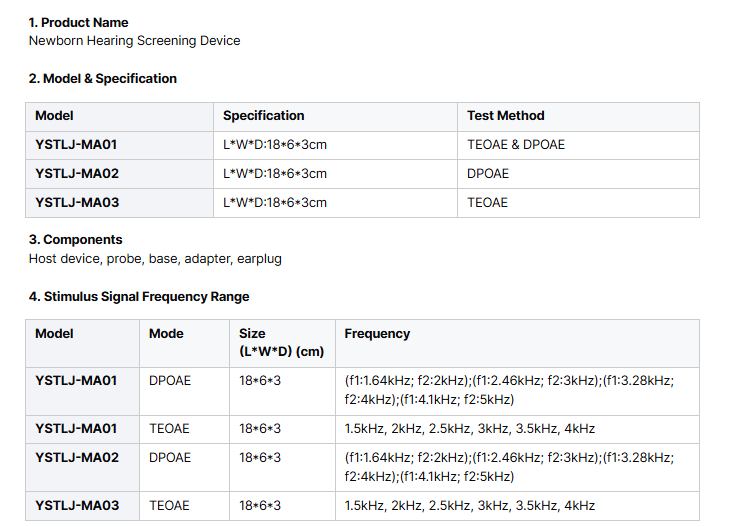The width and height of the screenshot is (742, 527).
Task: Select the "TEOAE & DPOAE" test method cell
Action: (x=515, y=145)
